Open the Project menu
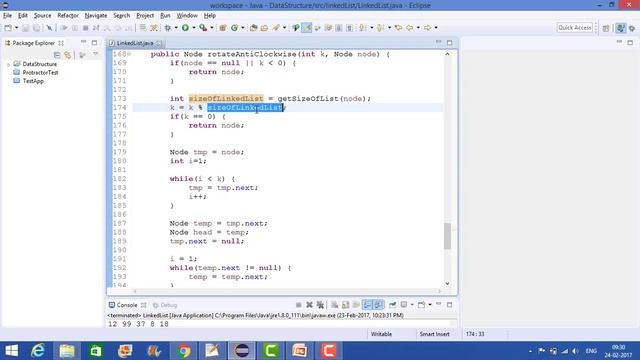This screenshot has width=640, height=360. coord(145,16)
